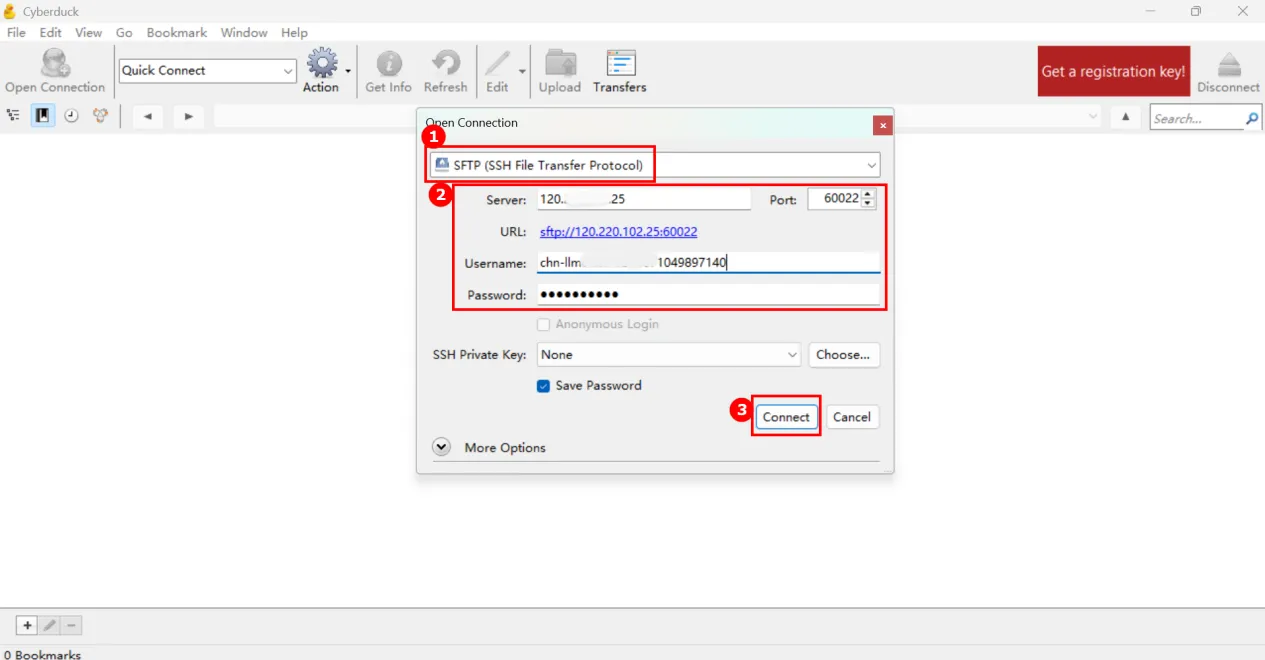This screenshot has height=660, width=1265.
Task: Open the path dropdown in navigation bar
Action: tap(1093, 117)
